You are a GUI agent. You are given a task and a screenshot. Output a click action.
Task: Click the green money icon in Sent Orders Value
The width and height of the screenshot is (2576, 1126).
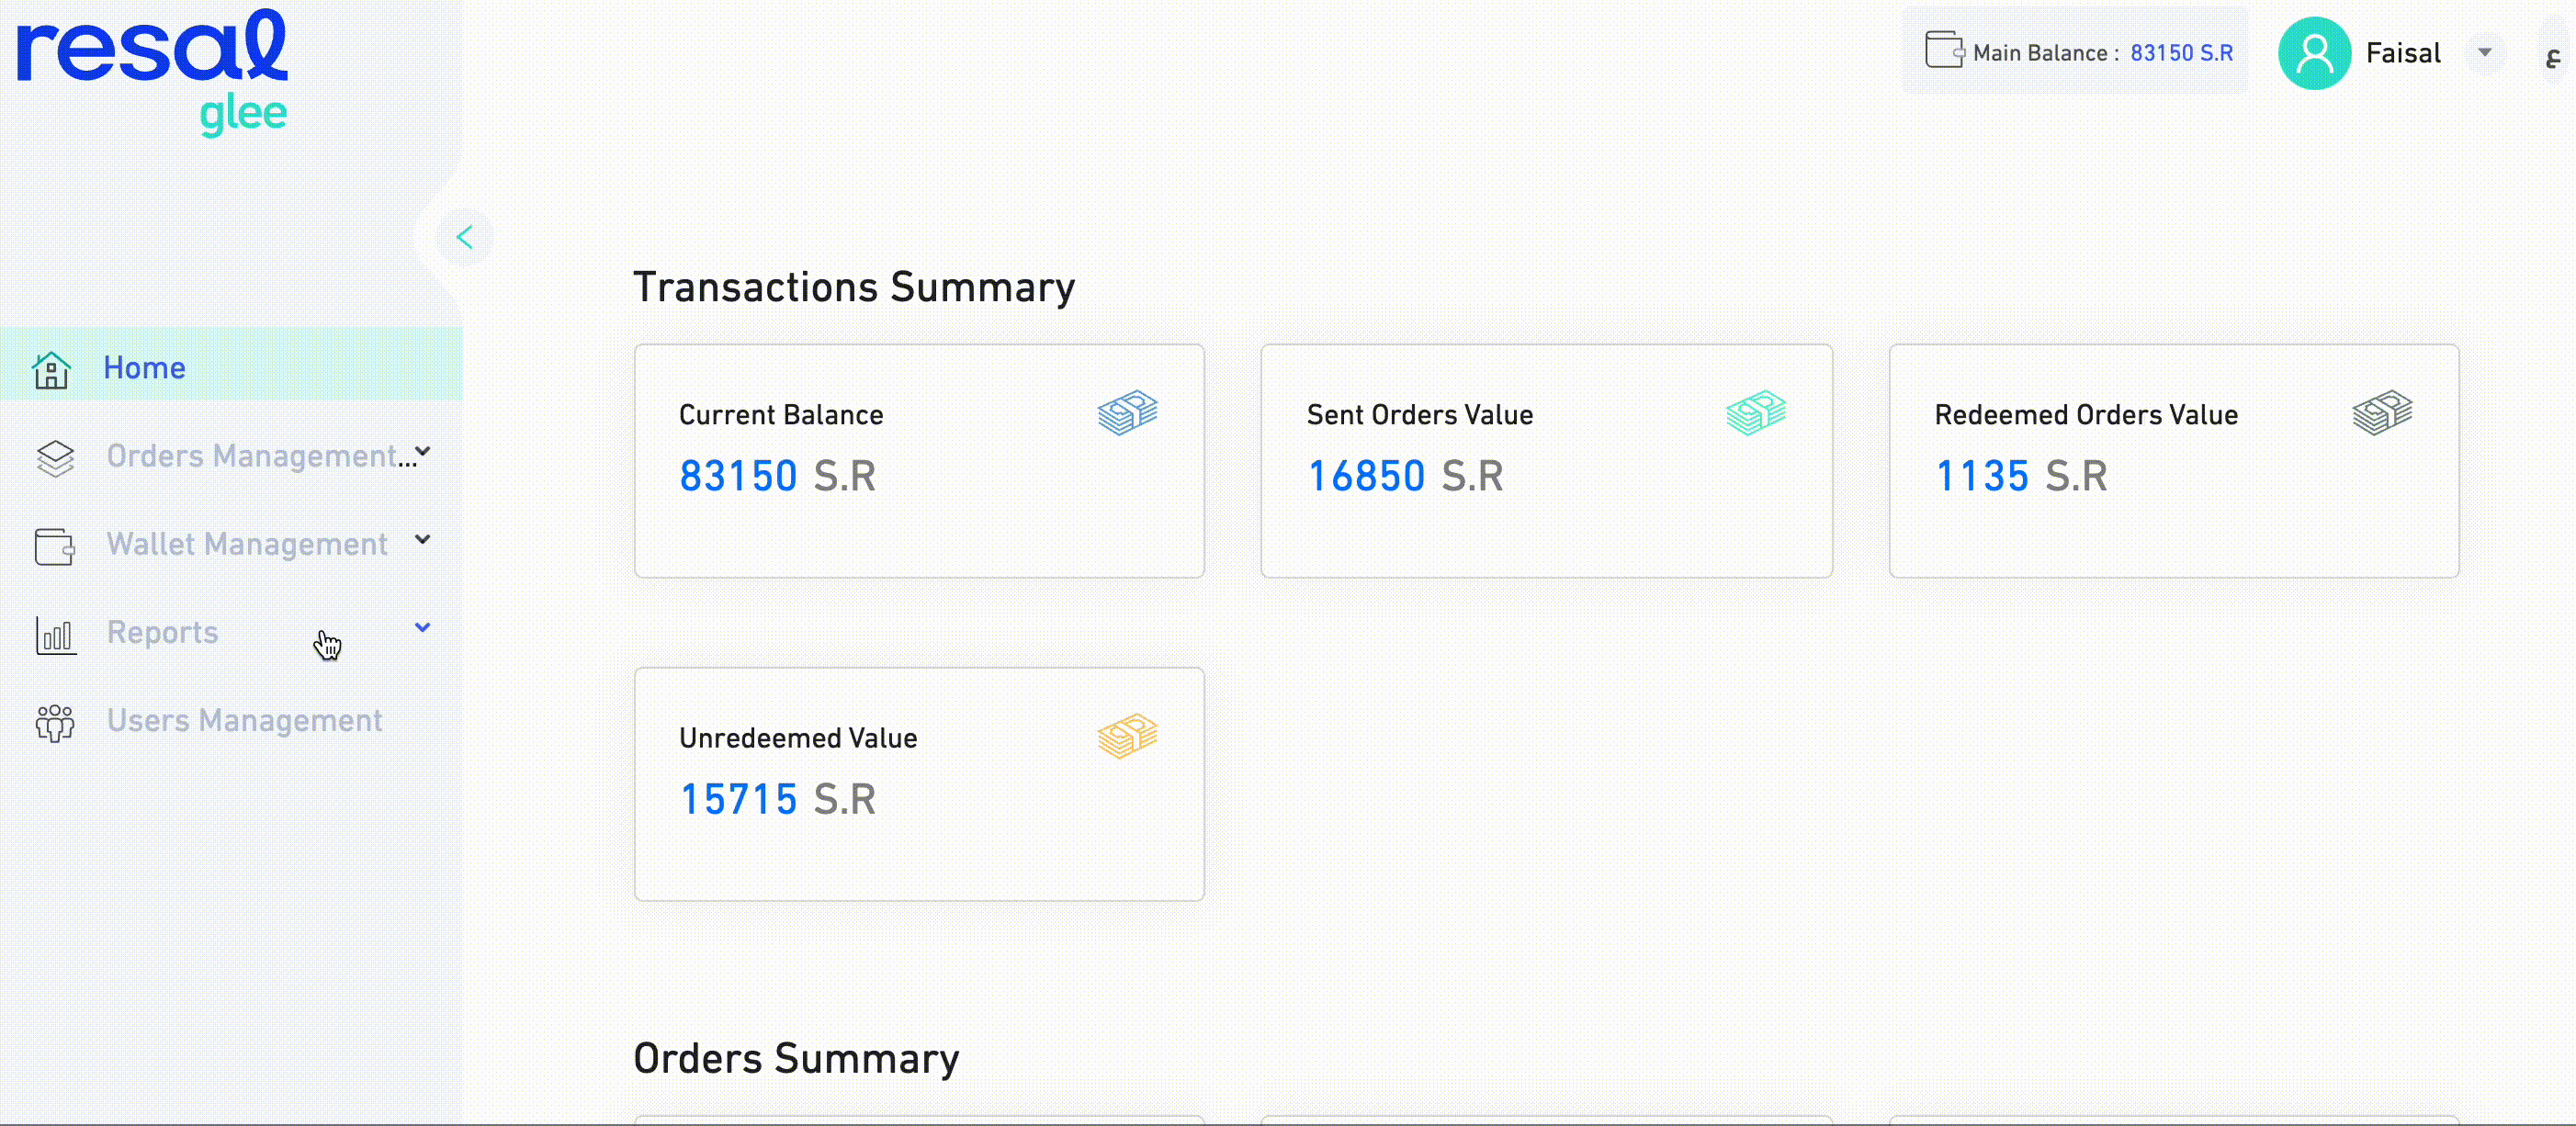(1755, 412)
